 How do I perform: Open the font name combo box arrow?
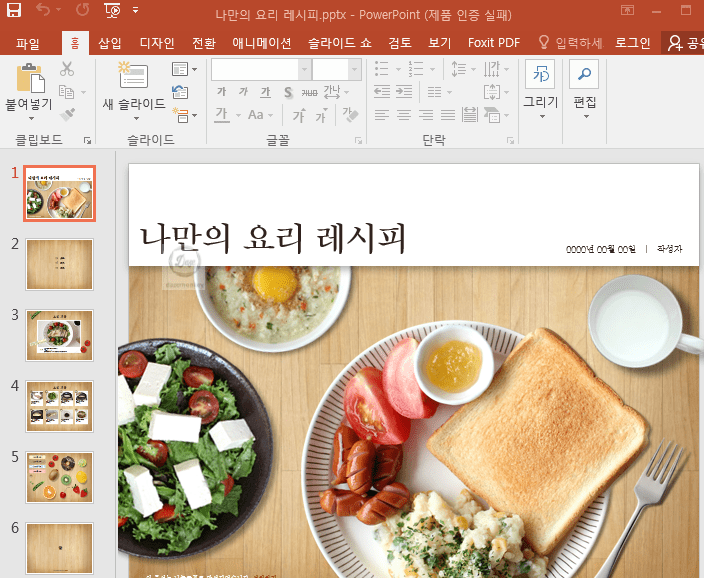pyautogui.click(x=304, y=70)
